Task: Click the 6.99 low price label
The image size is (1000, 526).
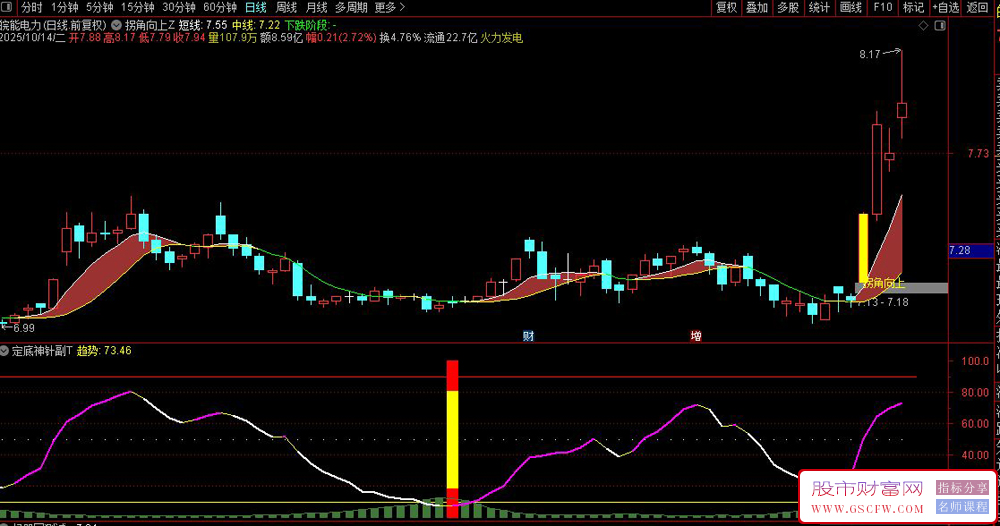Action: [x=24, y=328]
